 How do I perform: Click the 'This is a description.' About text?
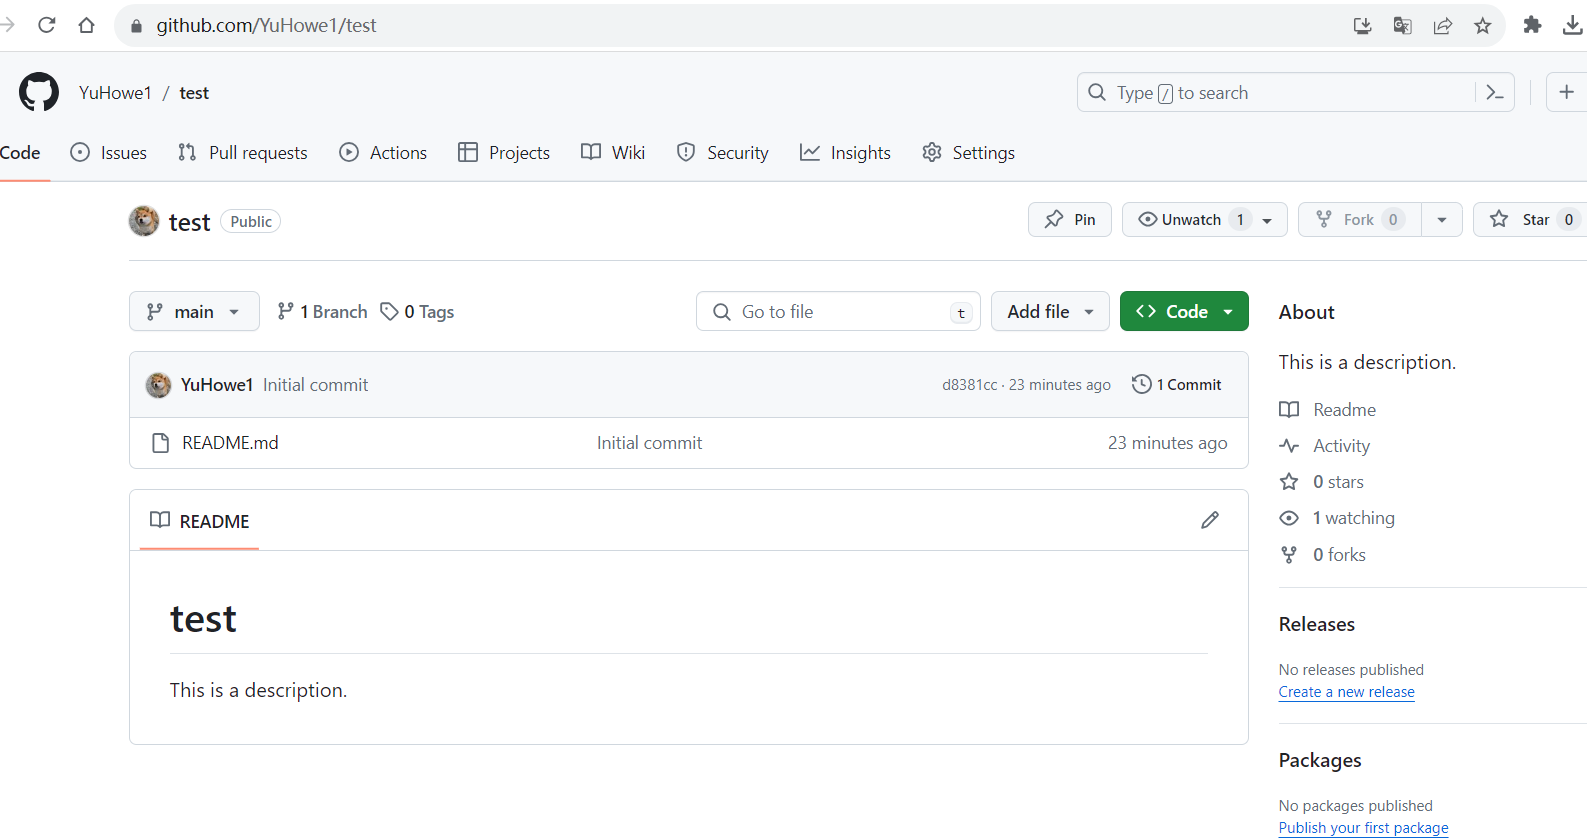click(1367, 362)
